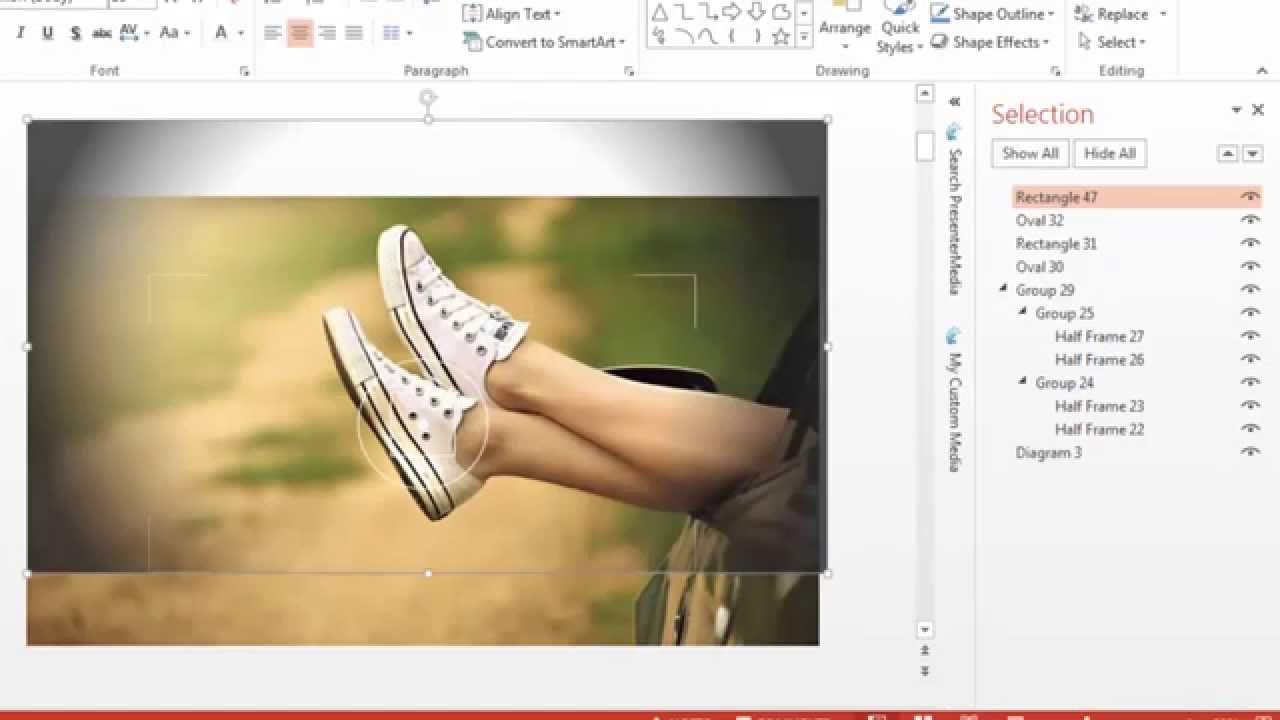Image resolution: width=1280 pixels, height=720 pixels.
Task: Open the Shape Effects dropdown
Action: coord(990,42)
